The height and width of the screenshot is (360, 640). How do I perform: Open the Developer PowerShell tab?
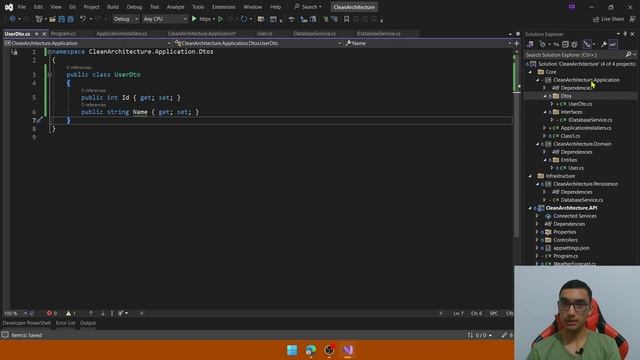point(27,323)
